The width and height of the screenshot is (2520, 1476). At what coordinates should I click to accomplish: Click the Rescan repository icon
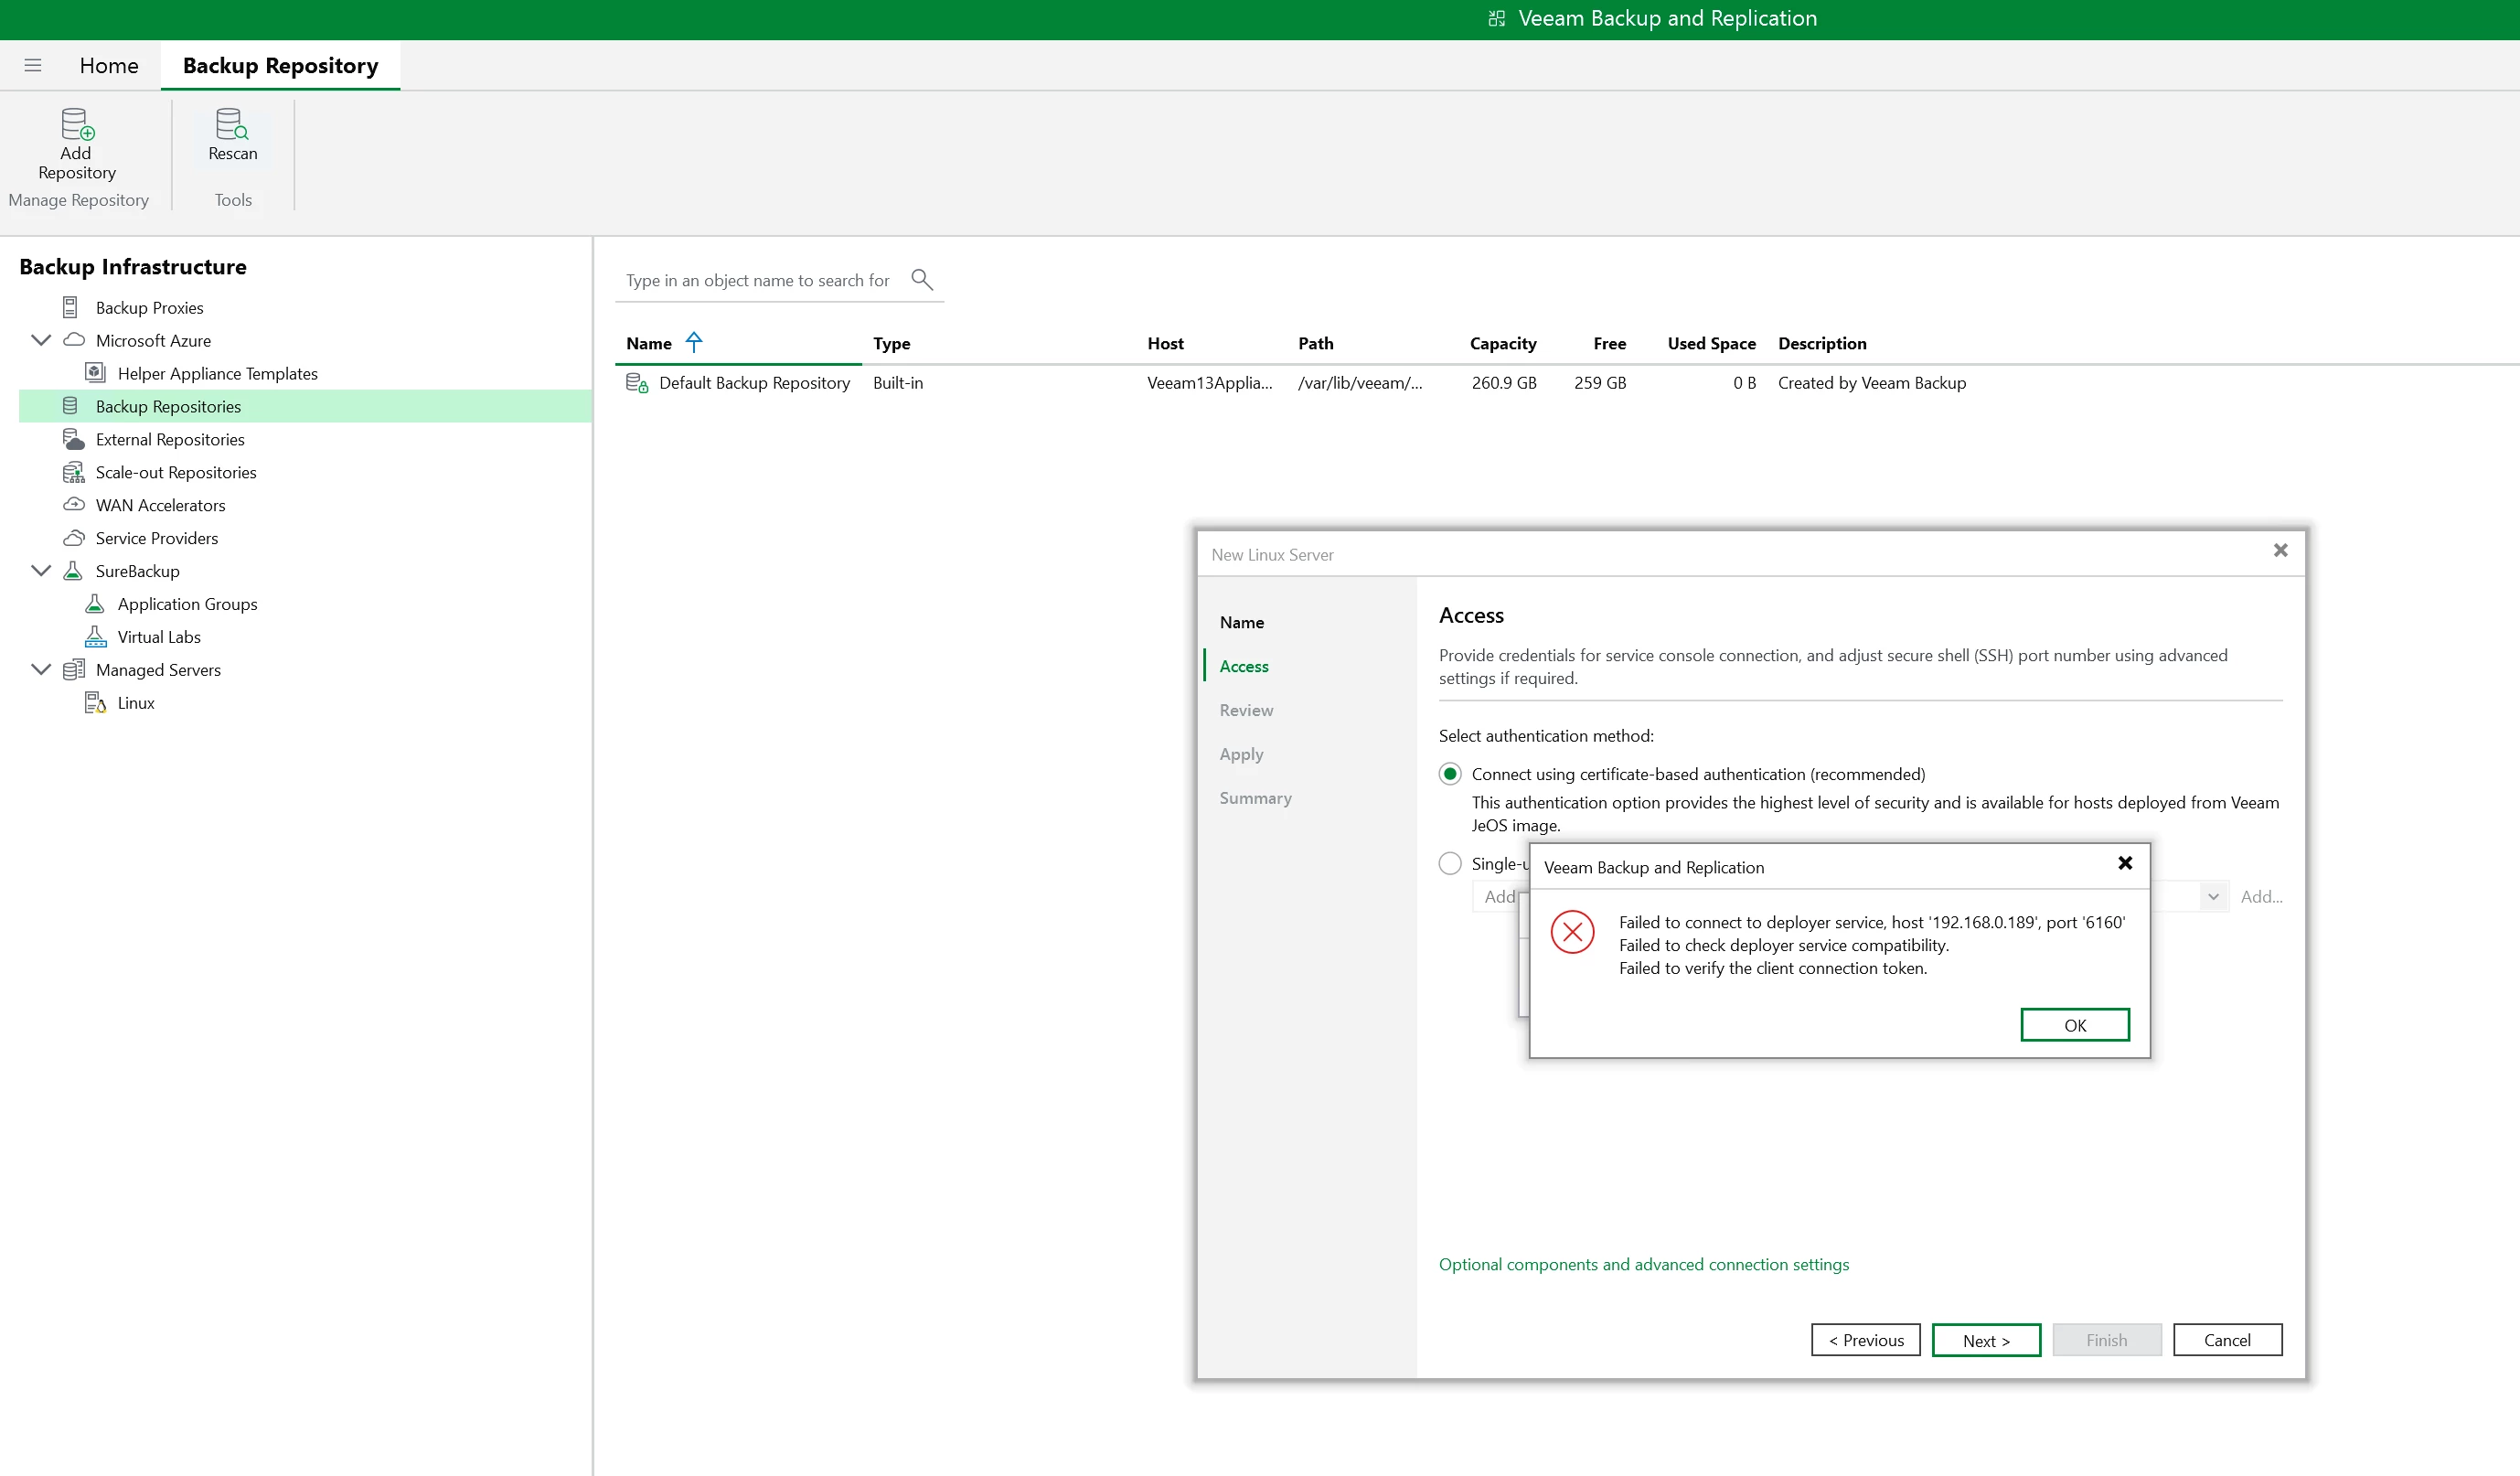pos(232,124)
